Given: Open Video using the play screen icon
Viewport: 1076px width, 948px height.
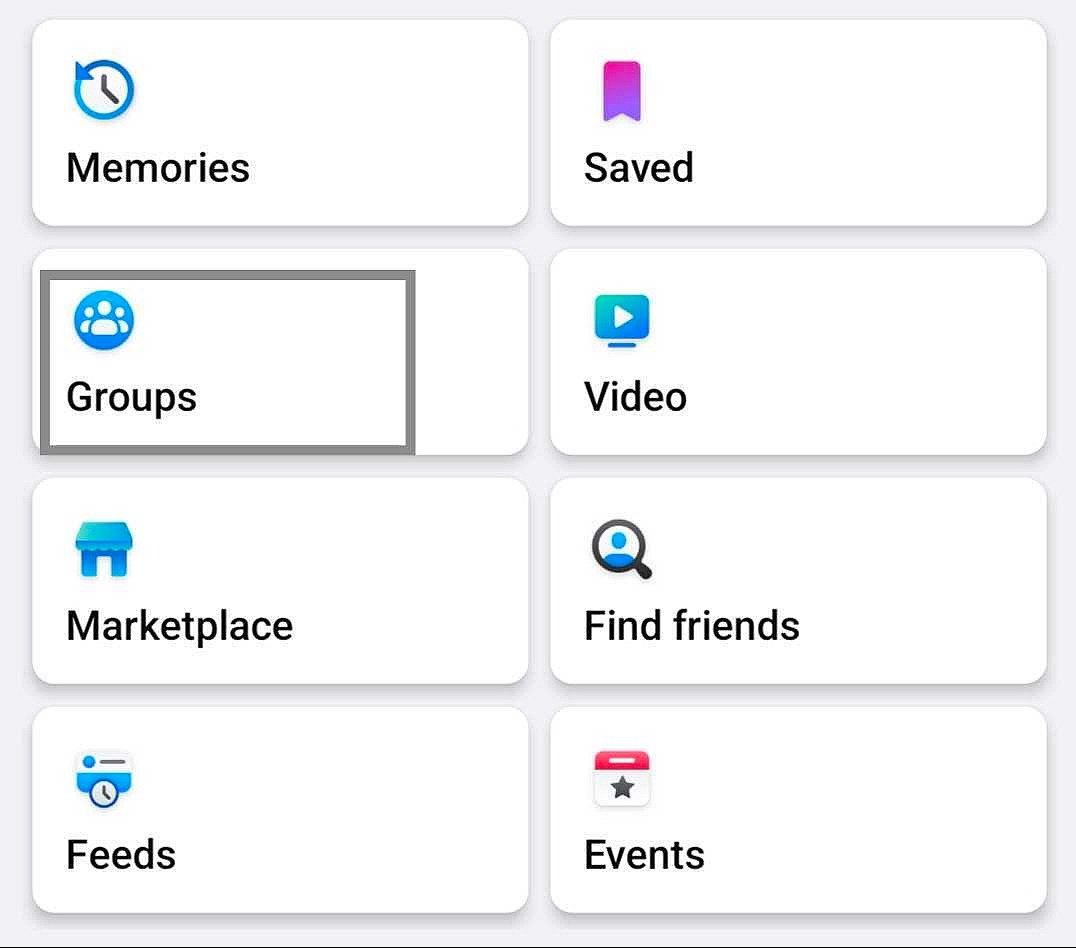Looking at the screenshot, I should [x=622, y=318].
